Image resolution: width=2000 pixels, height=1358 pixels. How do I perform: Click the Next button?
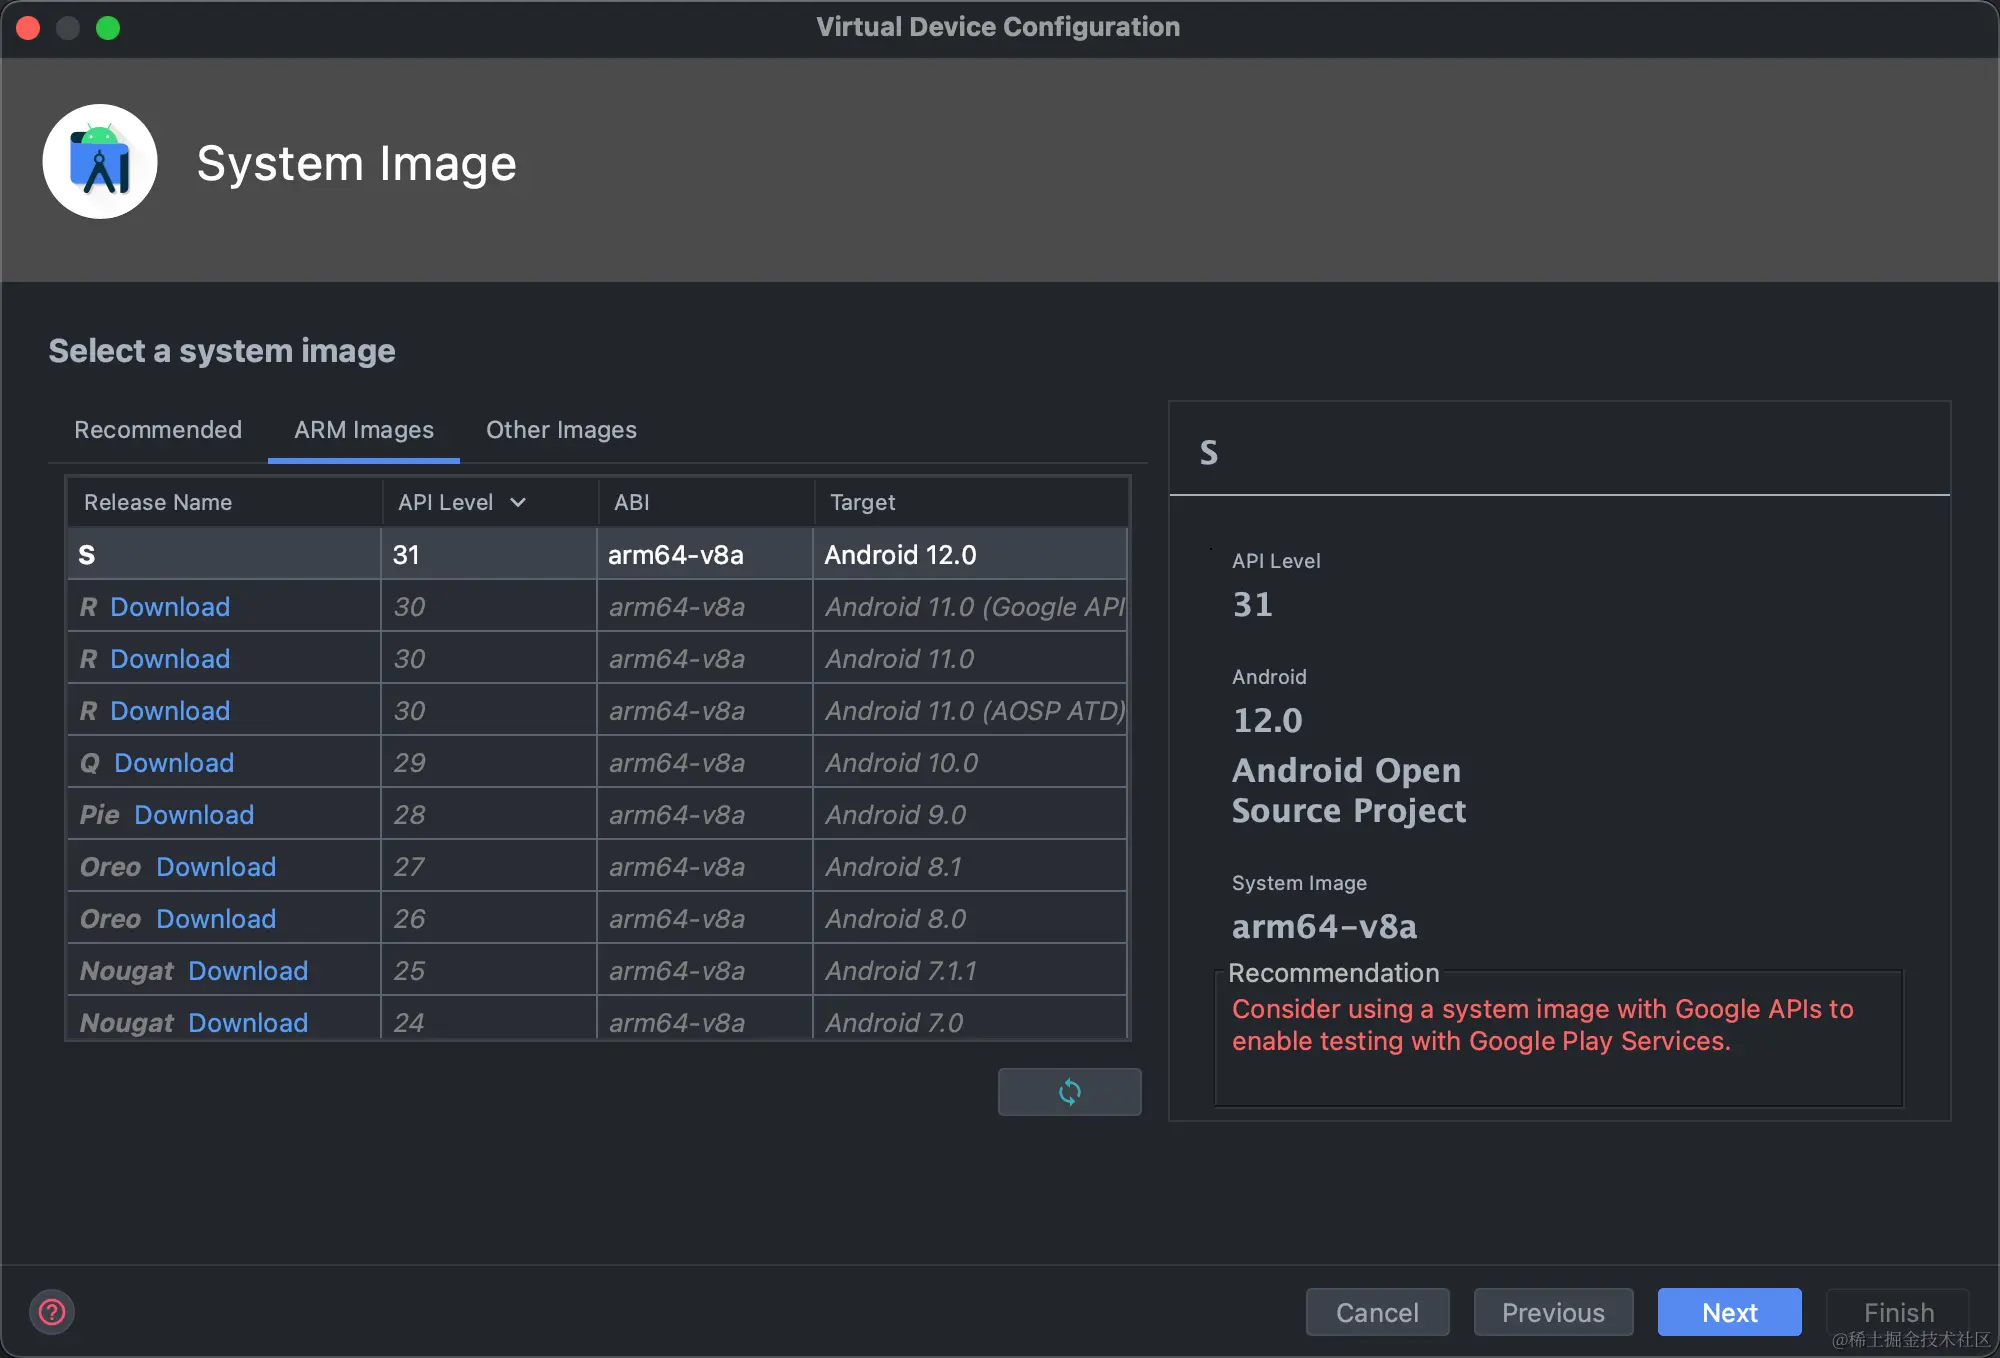pos(1729,1312)
